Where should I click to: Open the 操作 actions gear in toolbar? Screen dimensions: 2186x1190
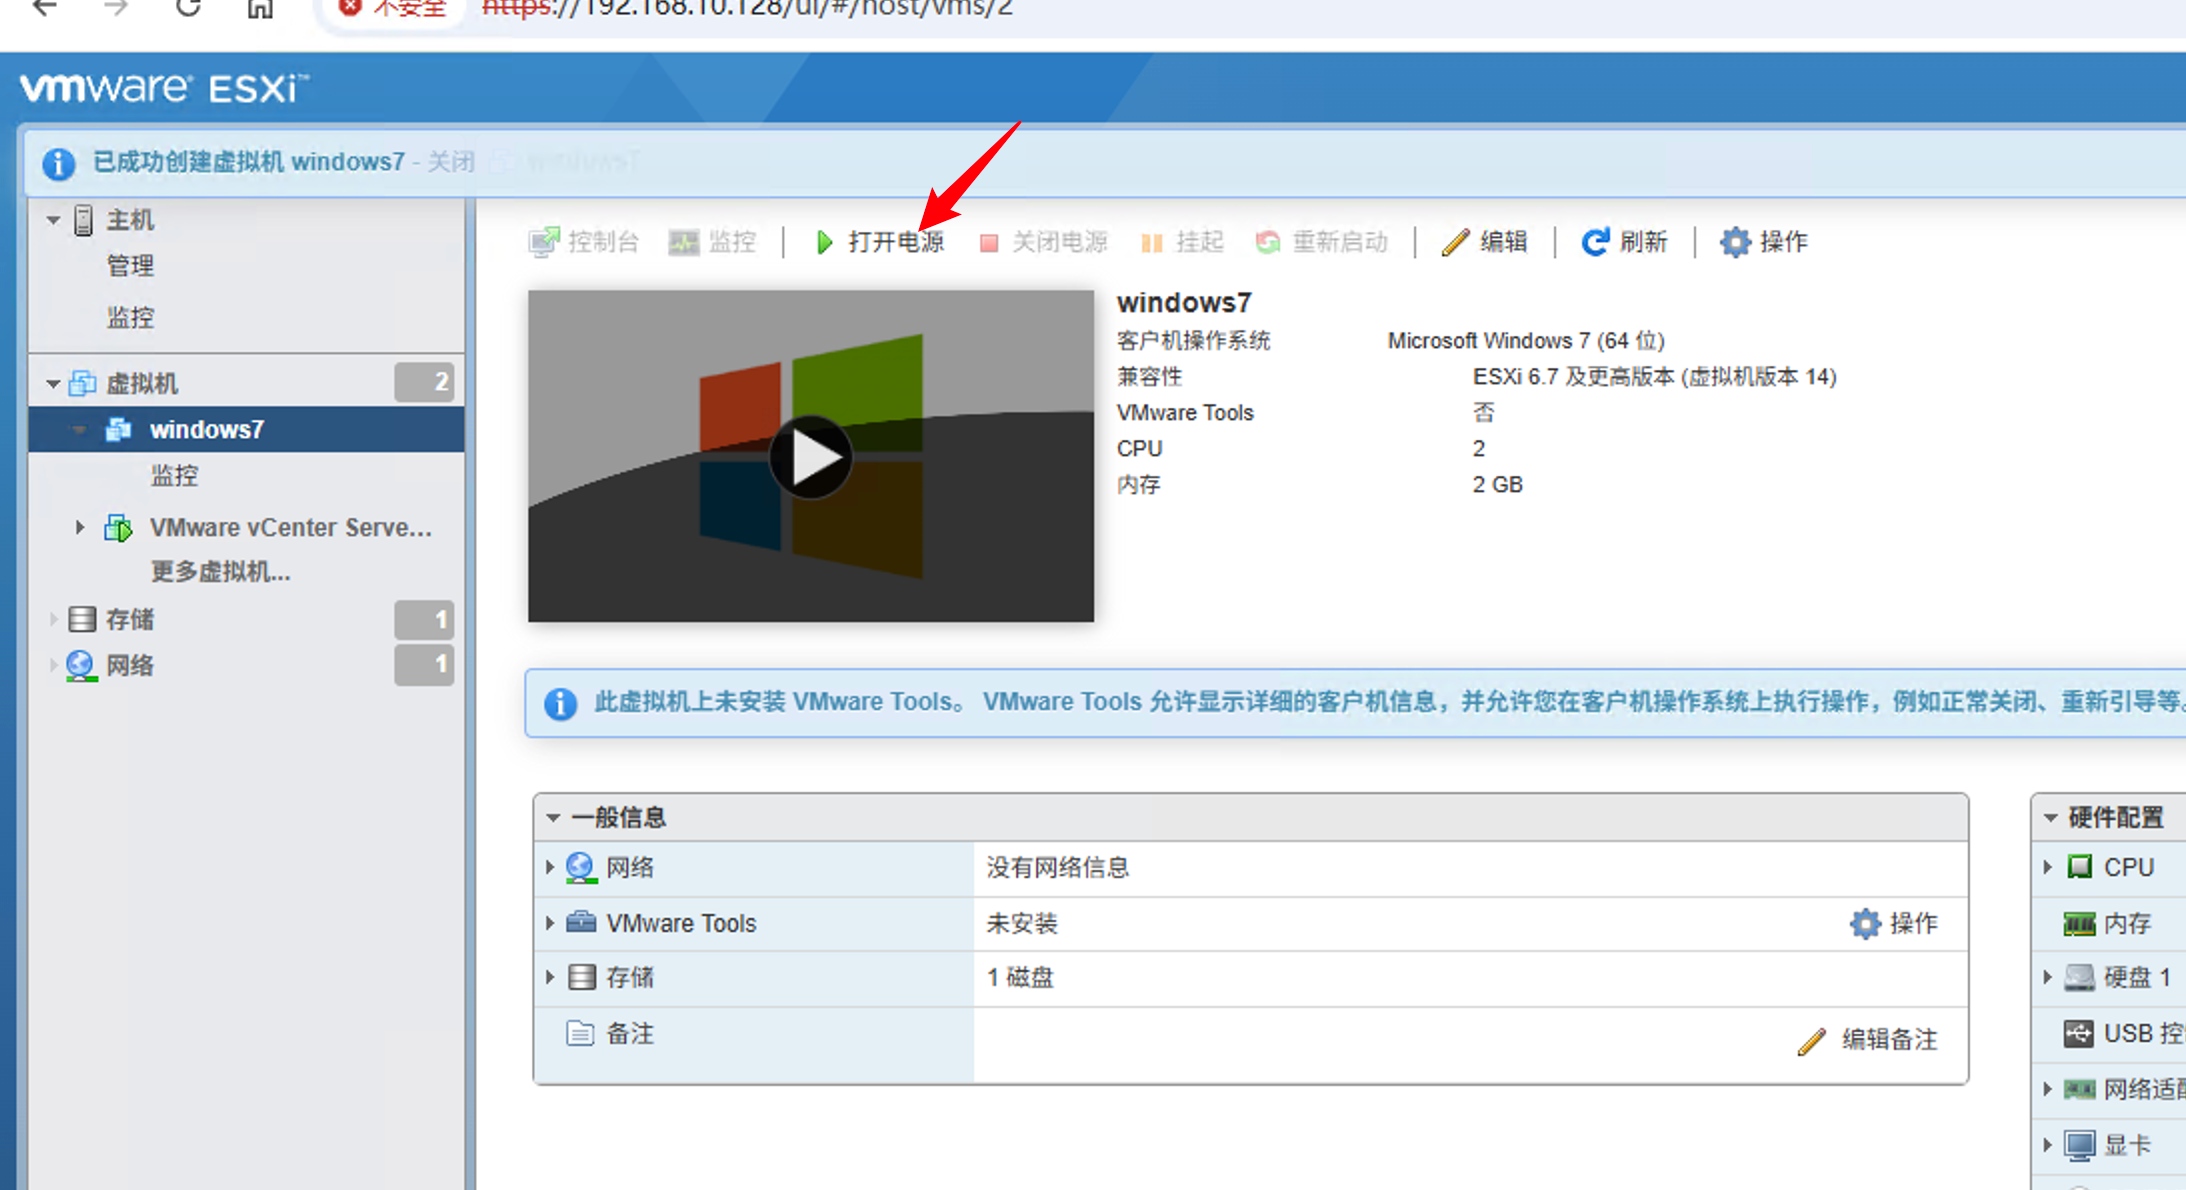(1764, 242)
